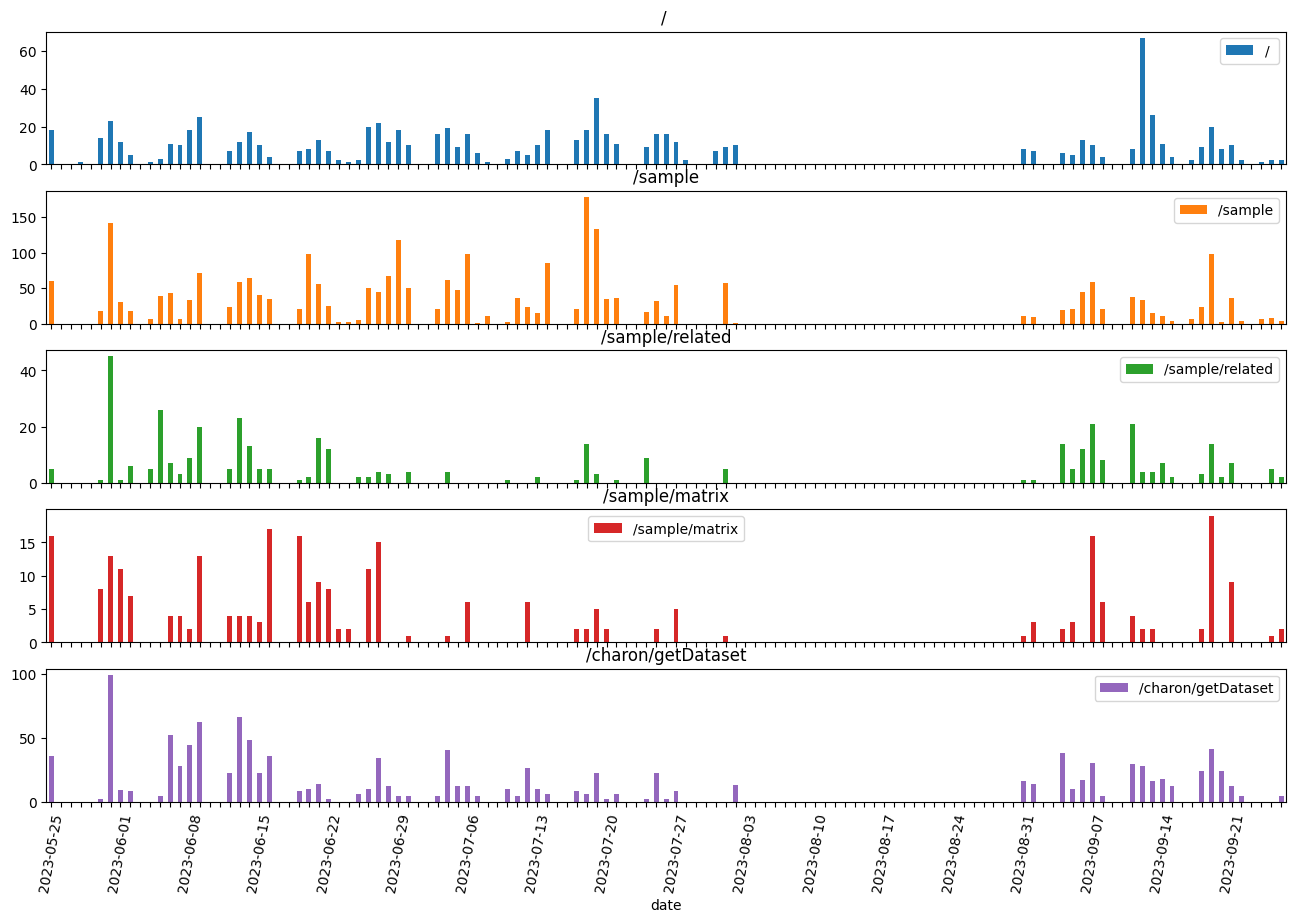
Task: Click the 2023-06-29 date tick label
Action: (398, 854)
